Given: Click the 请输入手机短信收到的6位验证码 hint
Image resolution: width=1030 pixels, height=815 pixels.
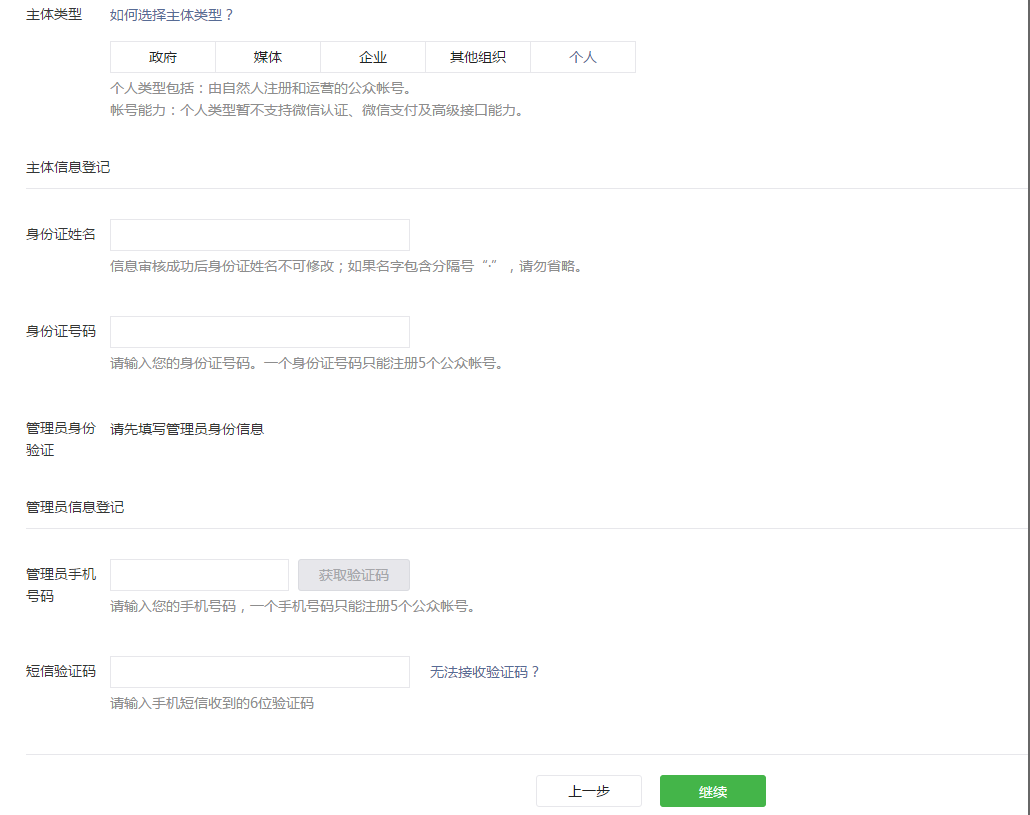Looking at the screenshot, I should tap(212, 703).
